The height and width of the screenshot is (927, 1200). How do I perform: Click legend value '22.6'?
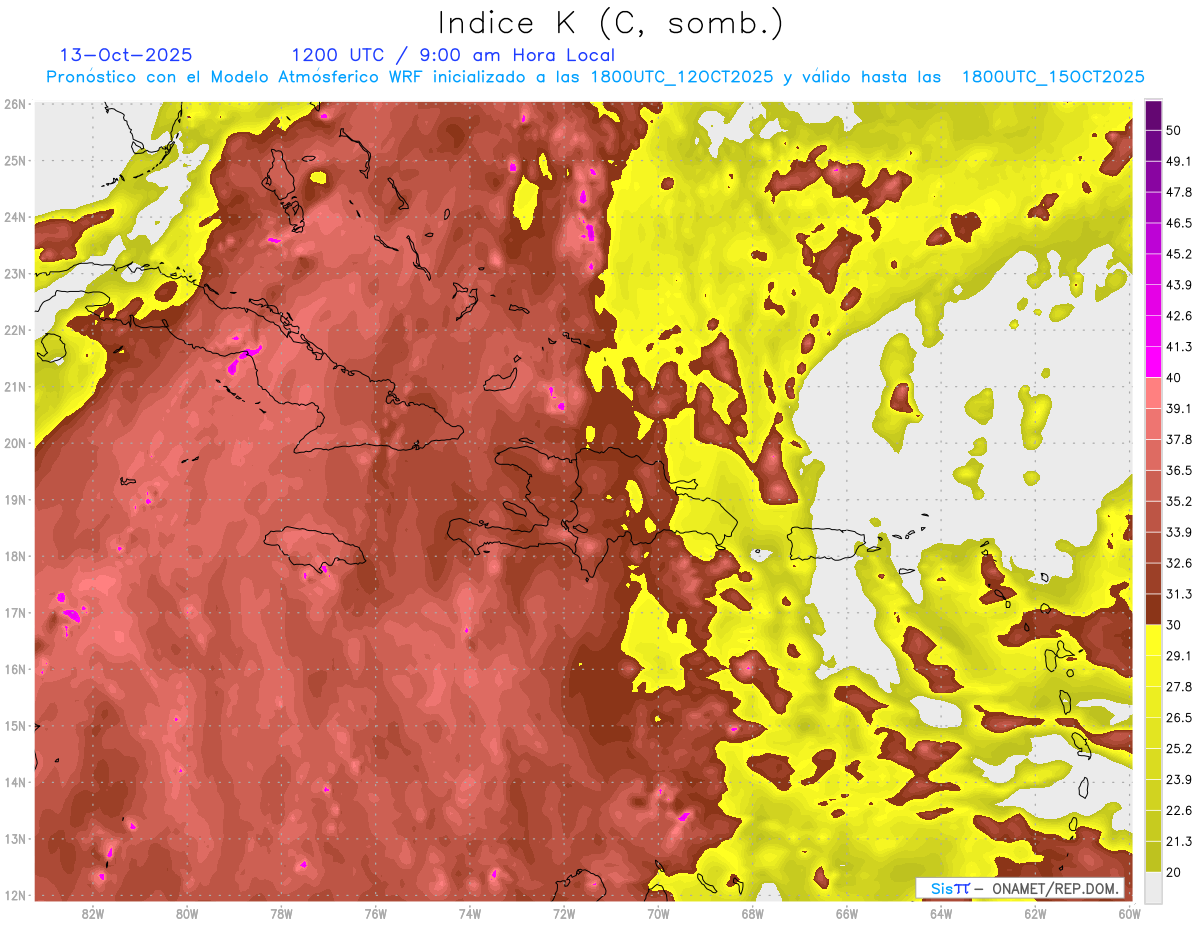pyautogui.click(x=1179, y=811)
